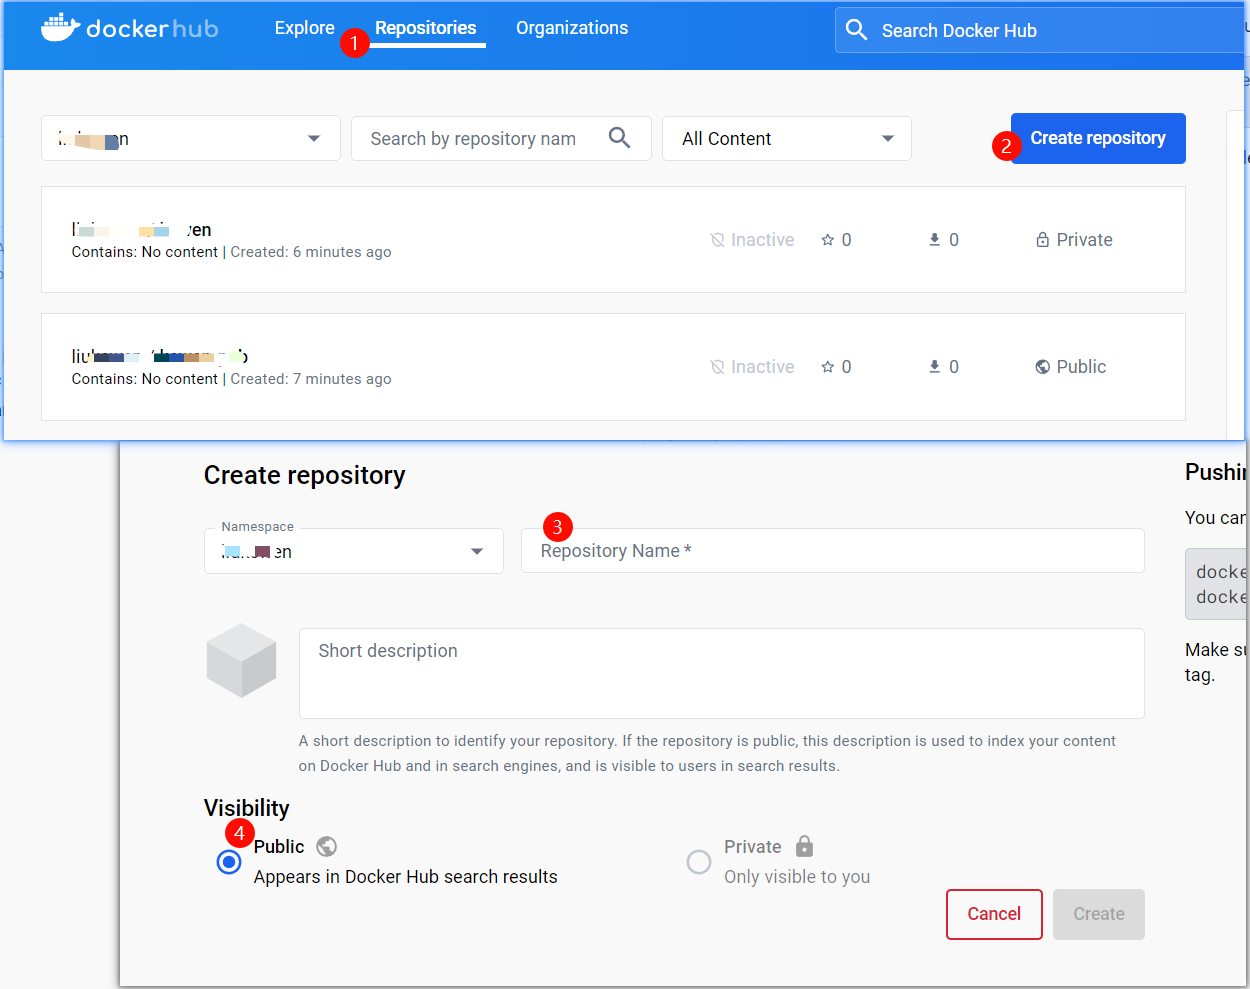Screen dimensions: 1250x989
Task: Click the Short description text area
Action: click(722, 673)
